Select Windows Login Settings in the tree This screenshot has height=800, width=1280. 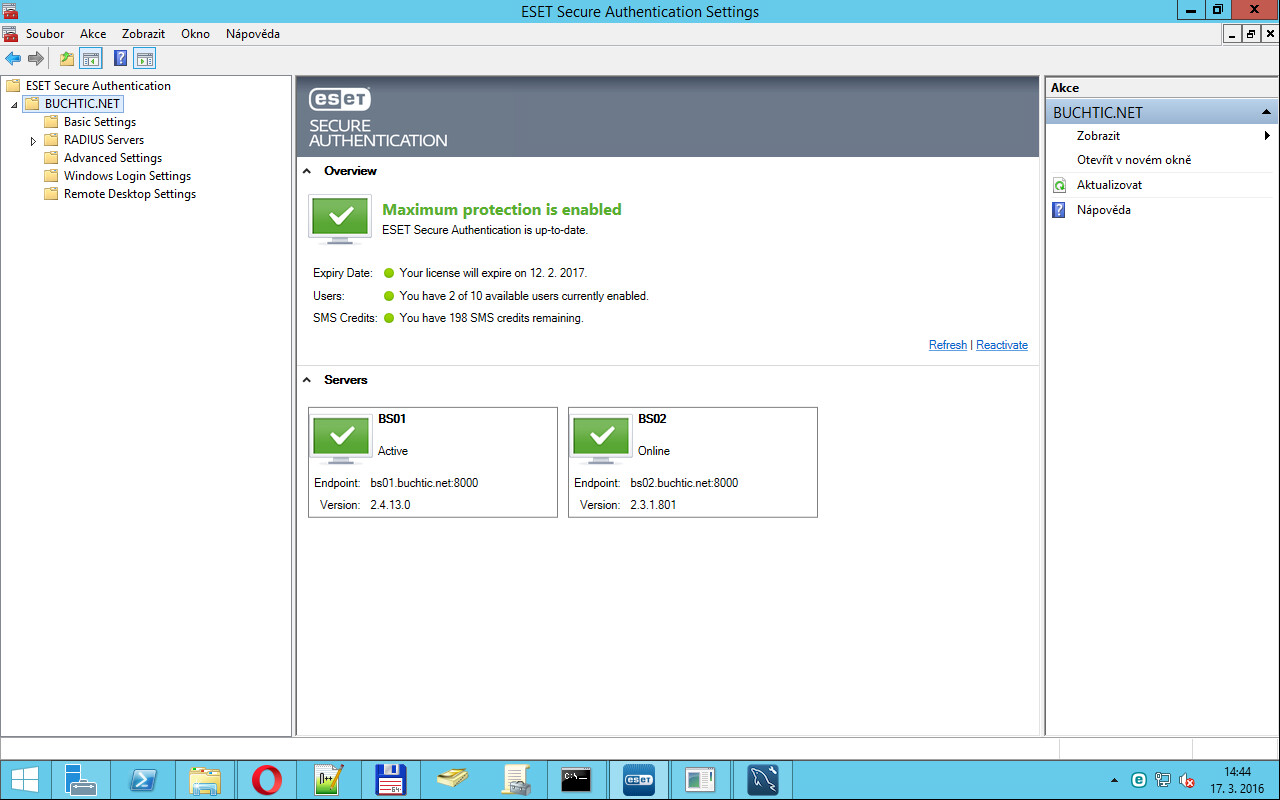[127, 176]
